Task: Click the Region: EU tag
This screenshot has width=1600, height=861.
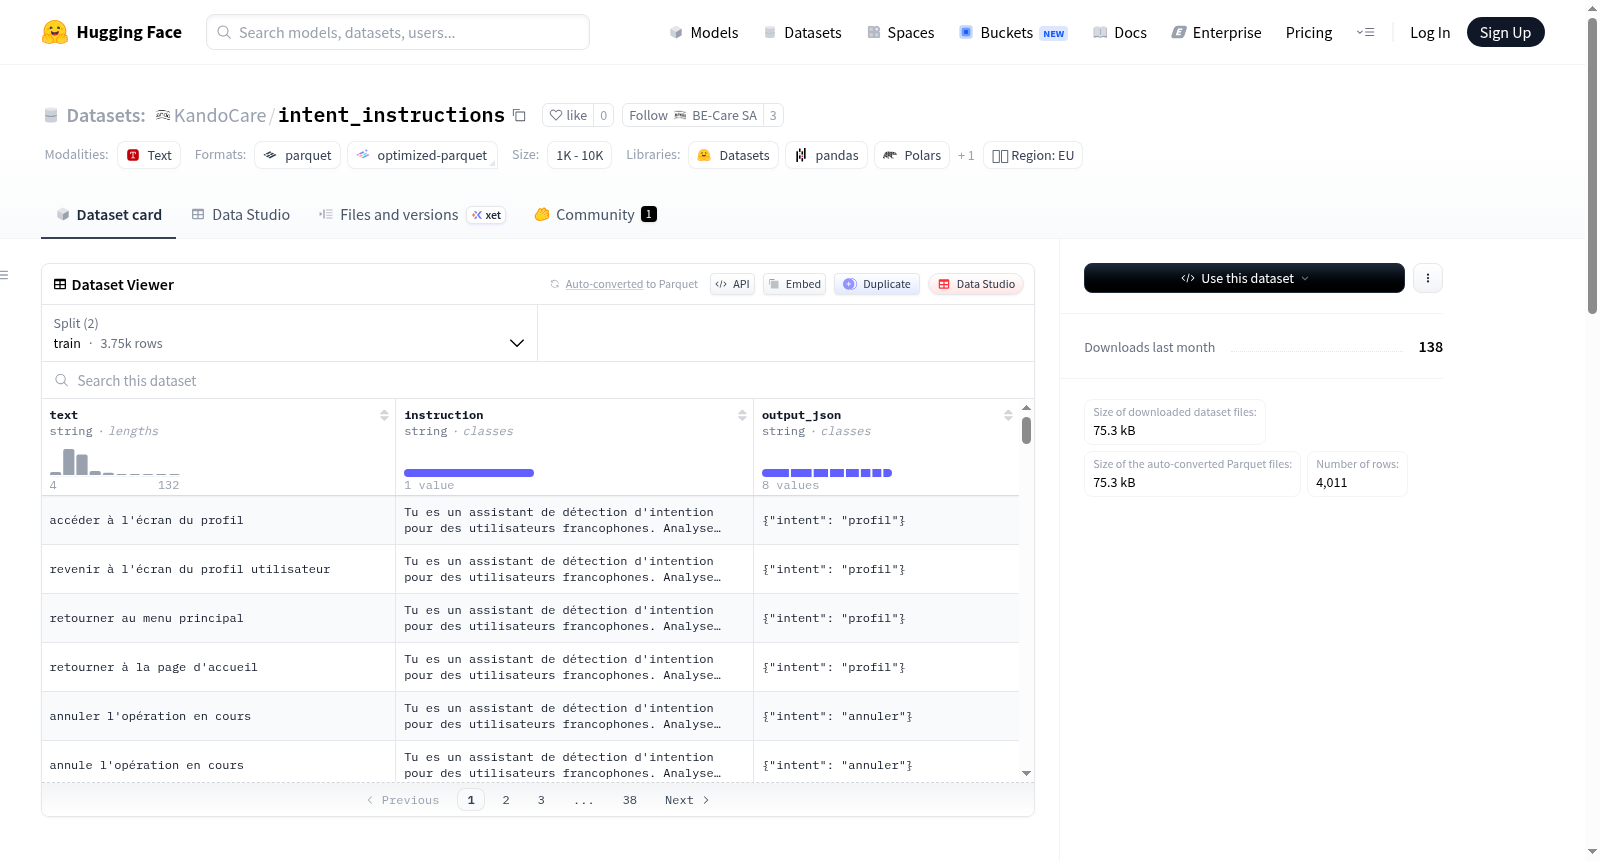Action: 1033,155
